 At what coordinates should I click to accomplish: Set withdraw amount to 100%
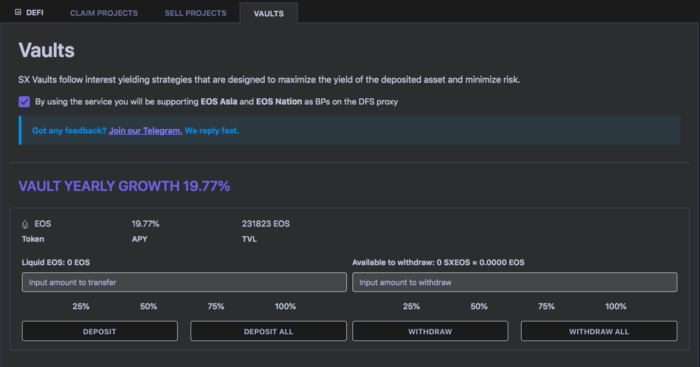pyautogui.click(x=615, y=306)
